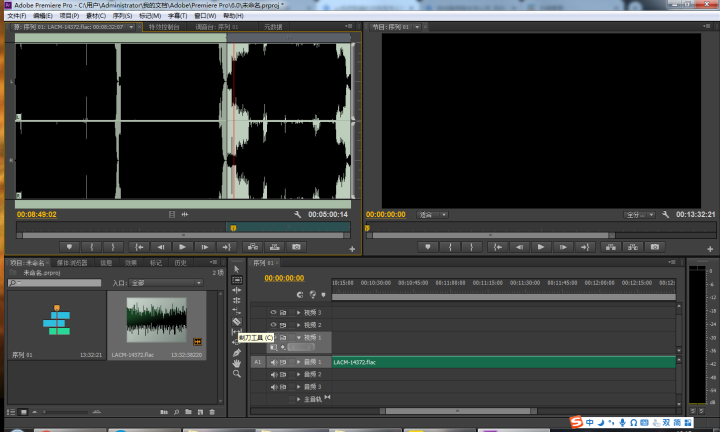
Task: Click the trash delete icon in project panel
Action: click(212, 412)
